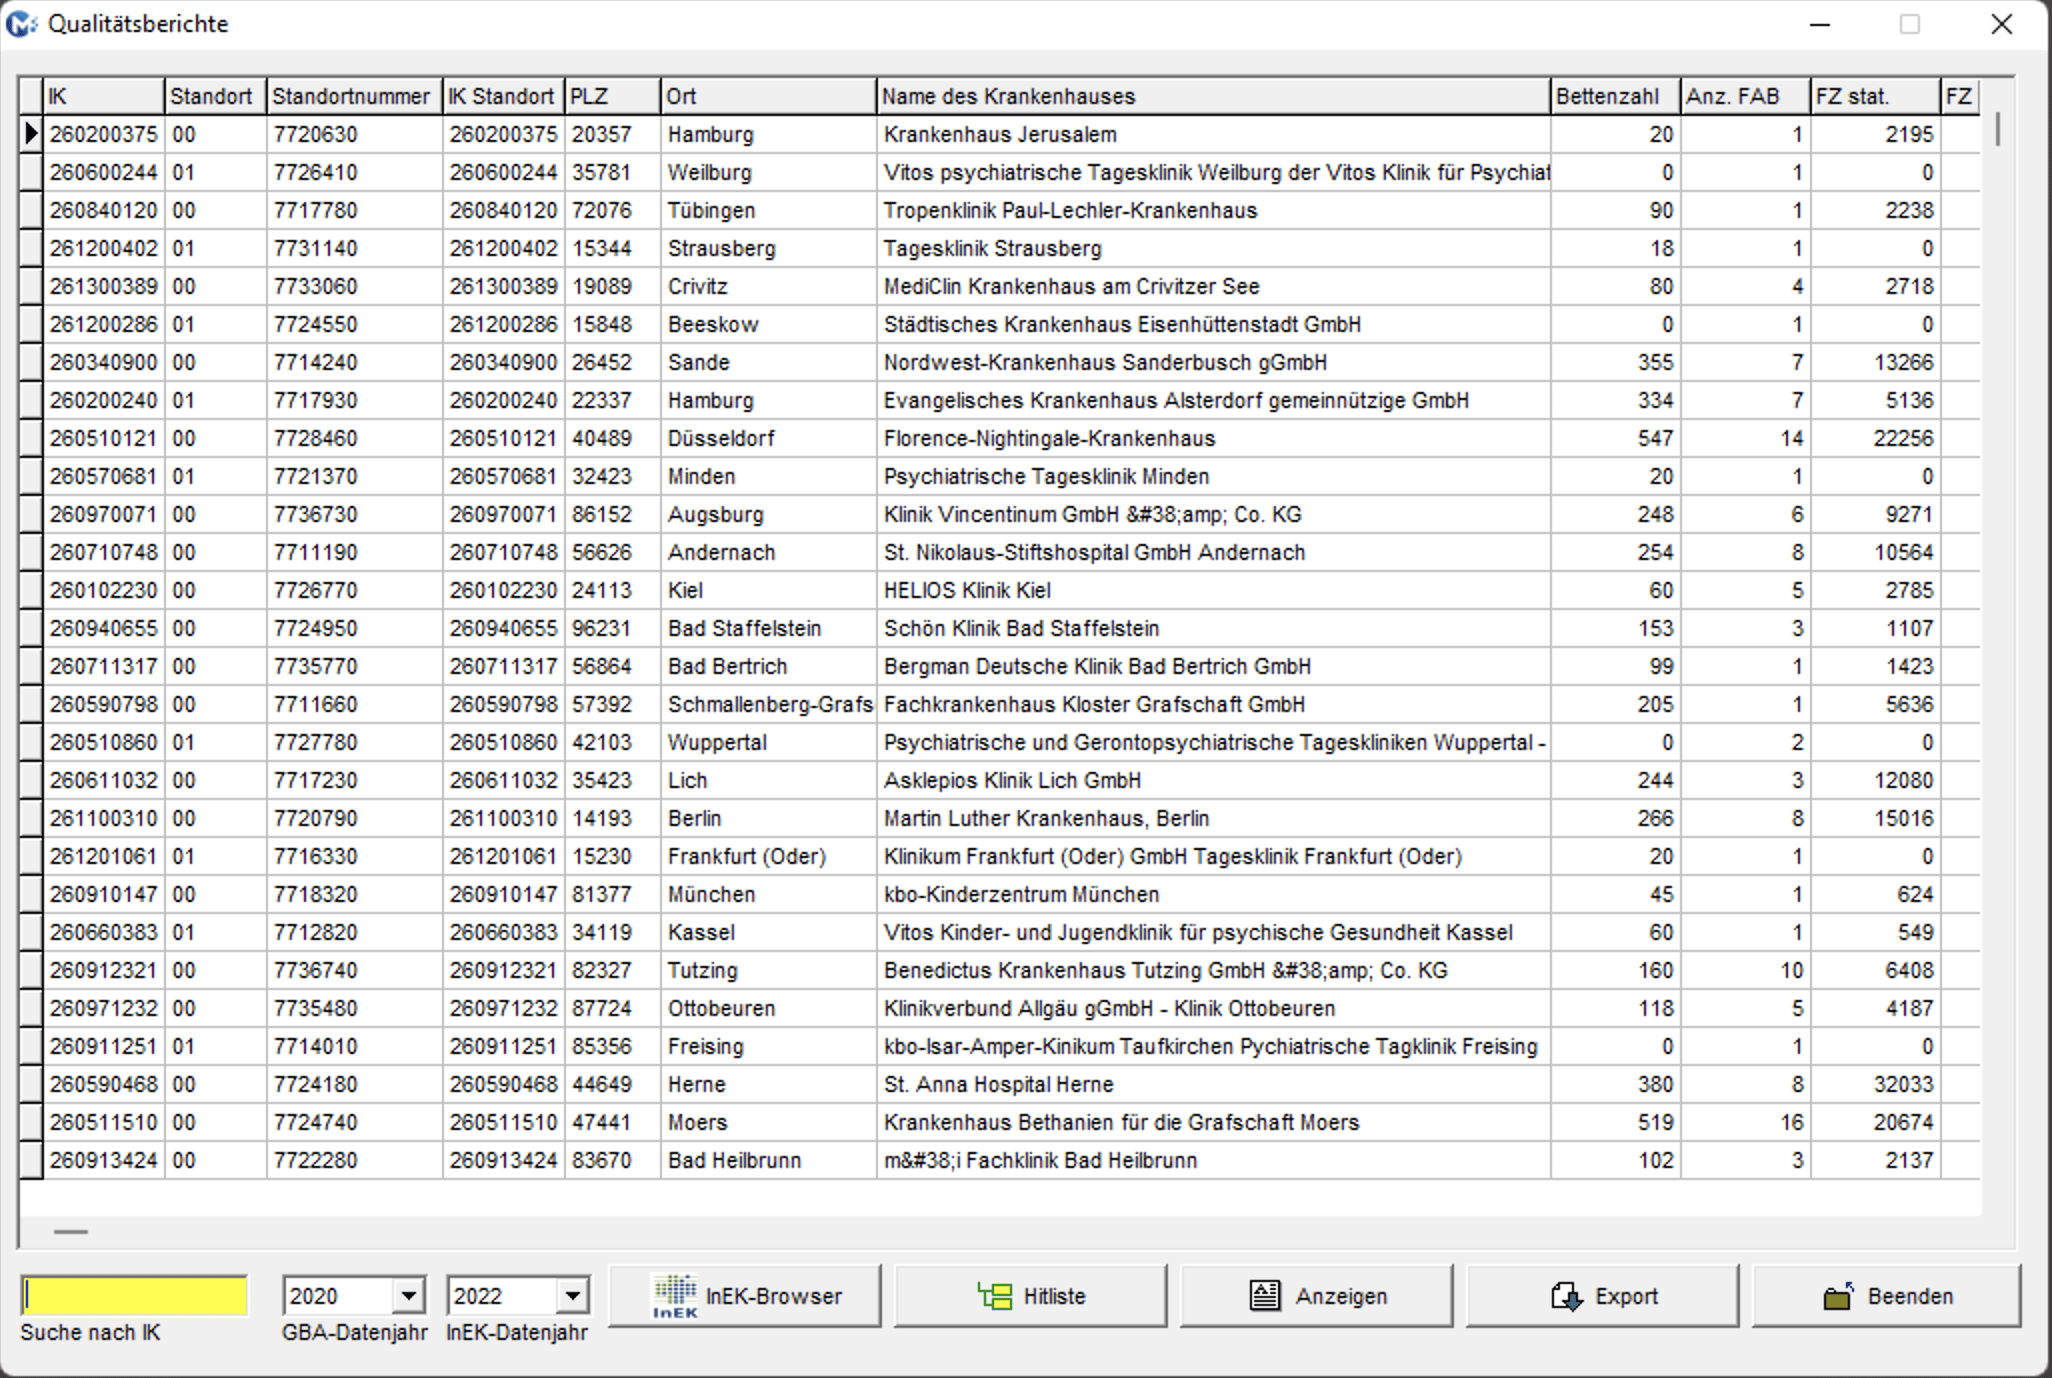Click the Standortnummer cell 7712820

(x=355, y=932)
